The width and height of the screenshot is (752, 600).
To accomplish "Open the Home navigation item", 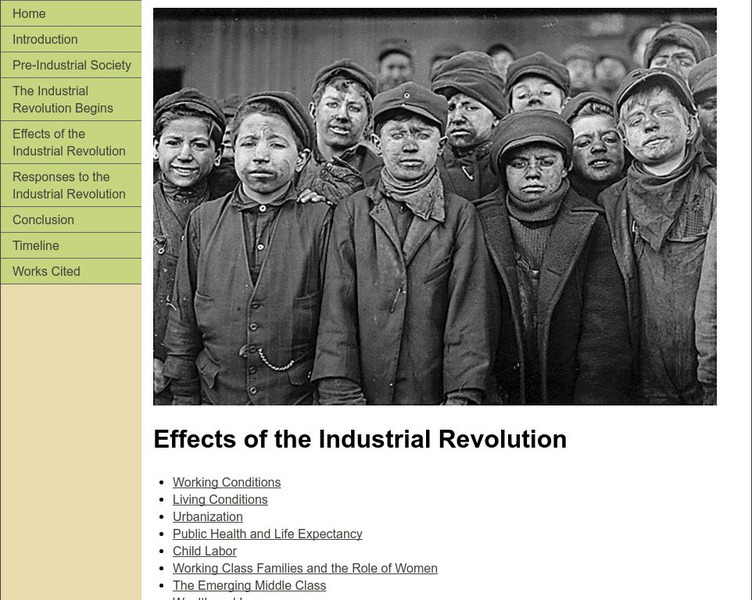I will point(71,13).
